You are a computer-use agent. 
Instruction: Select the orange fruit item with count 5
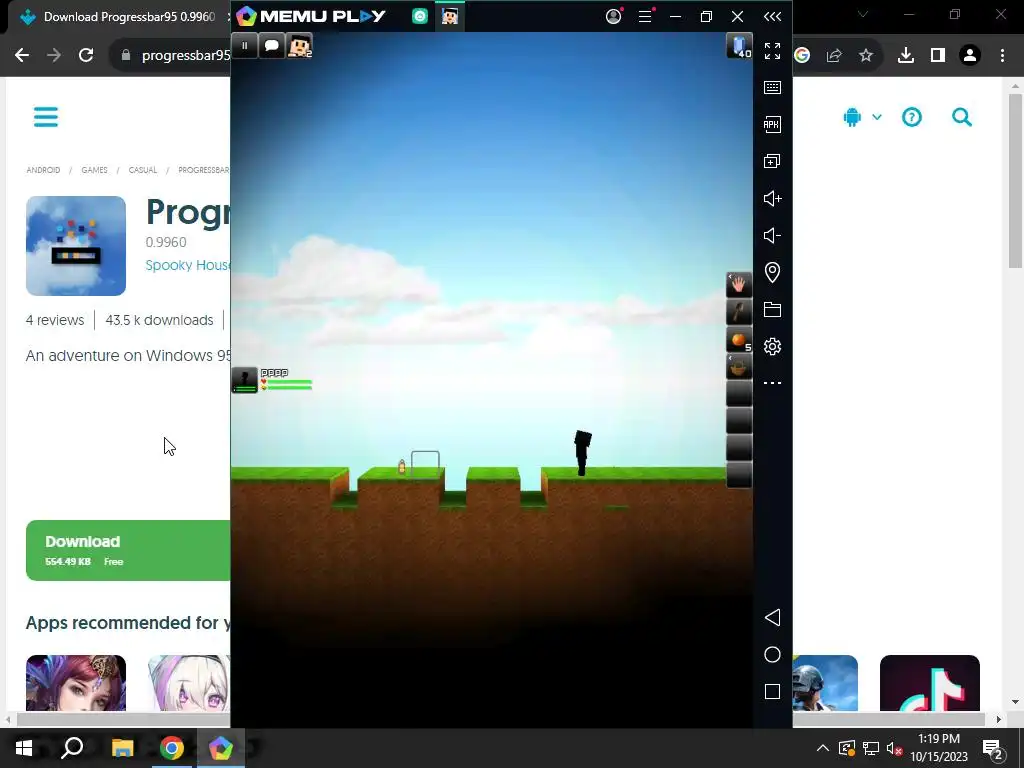(x=739, y=340)
